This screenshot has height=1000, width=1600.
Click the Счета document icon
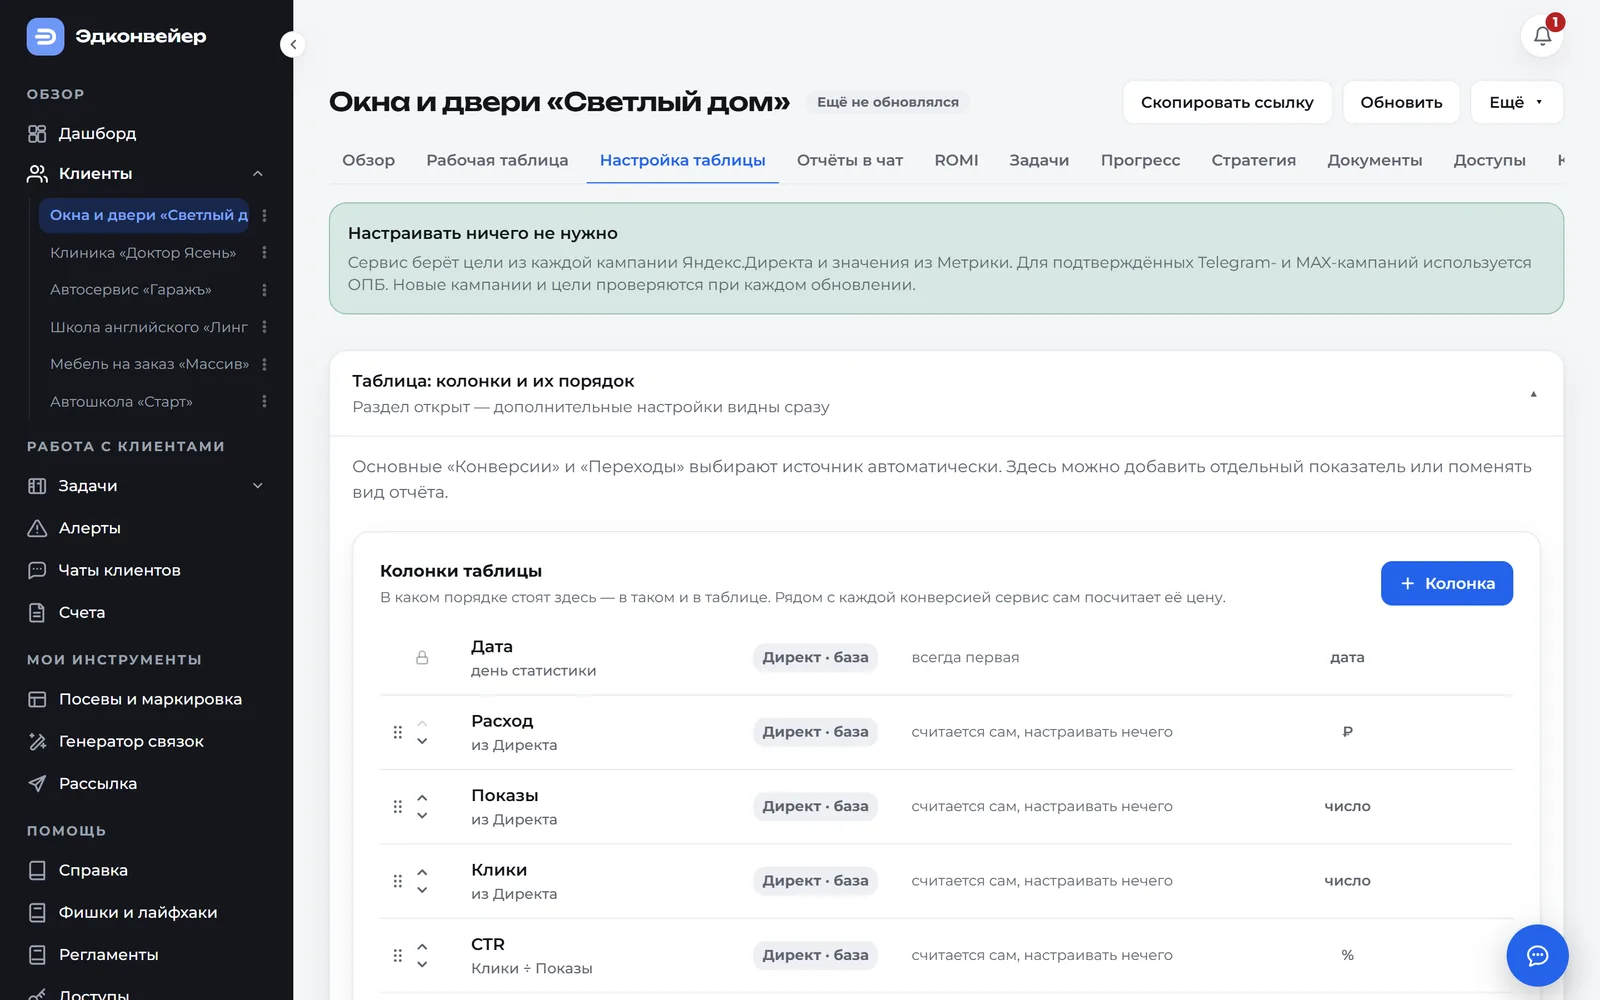coord(37,612)
